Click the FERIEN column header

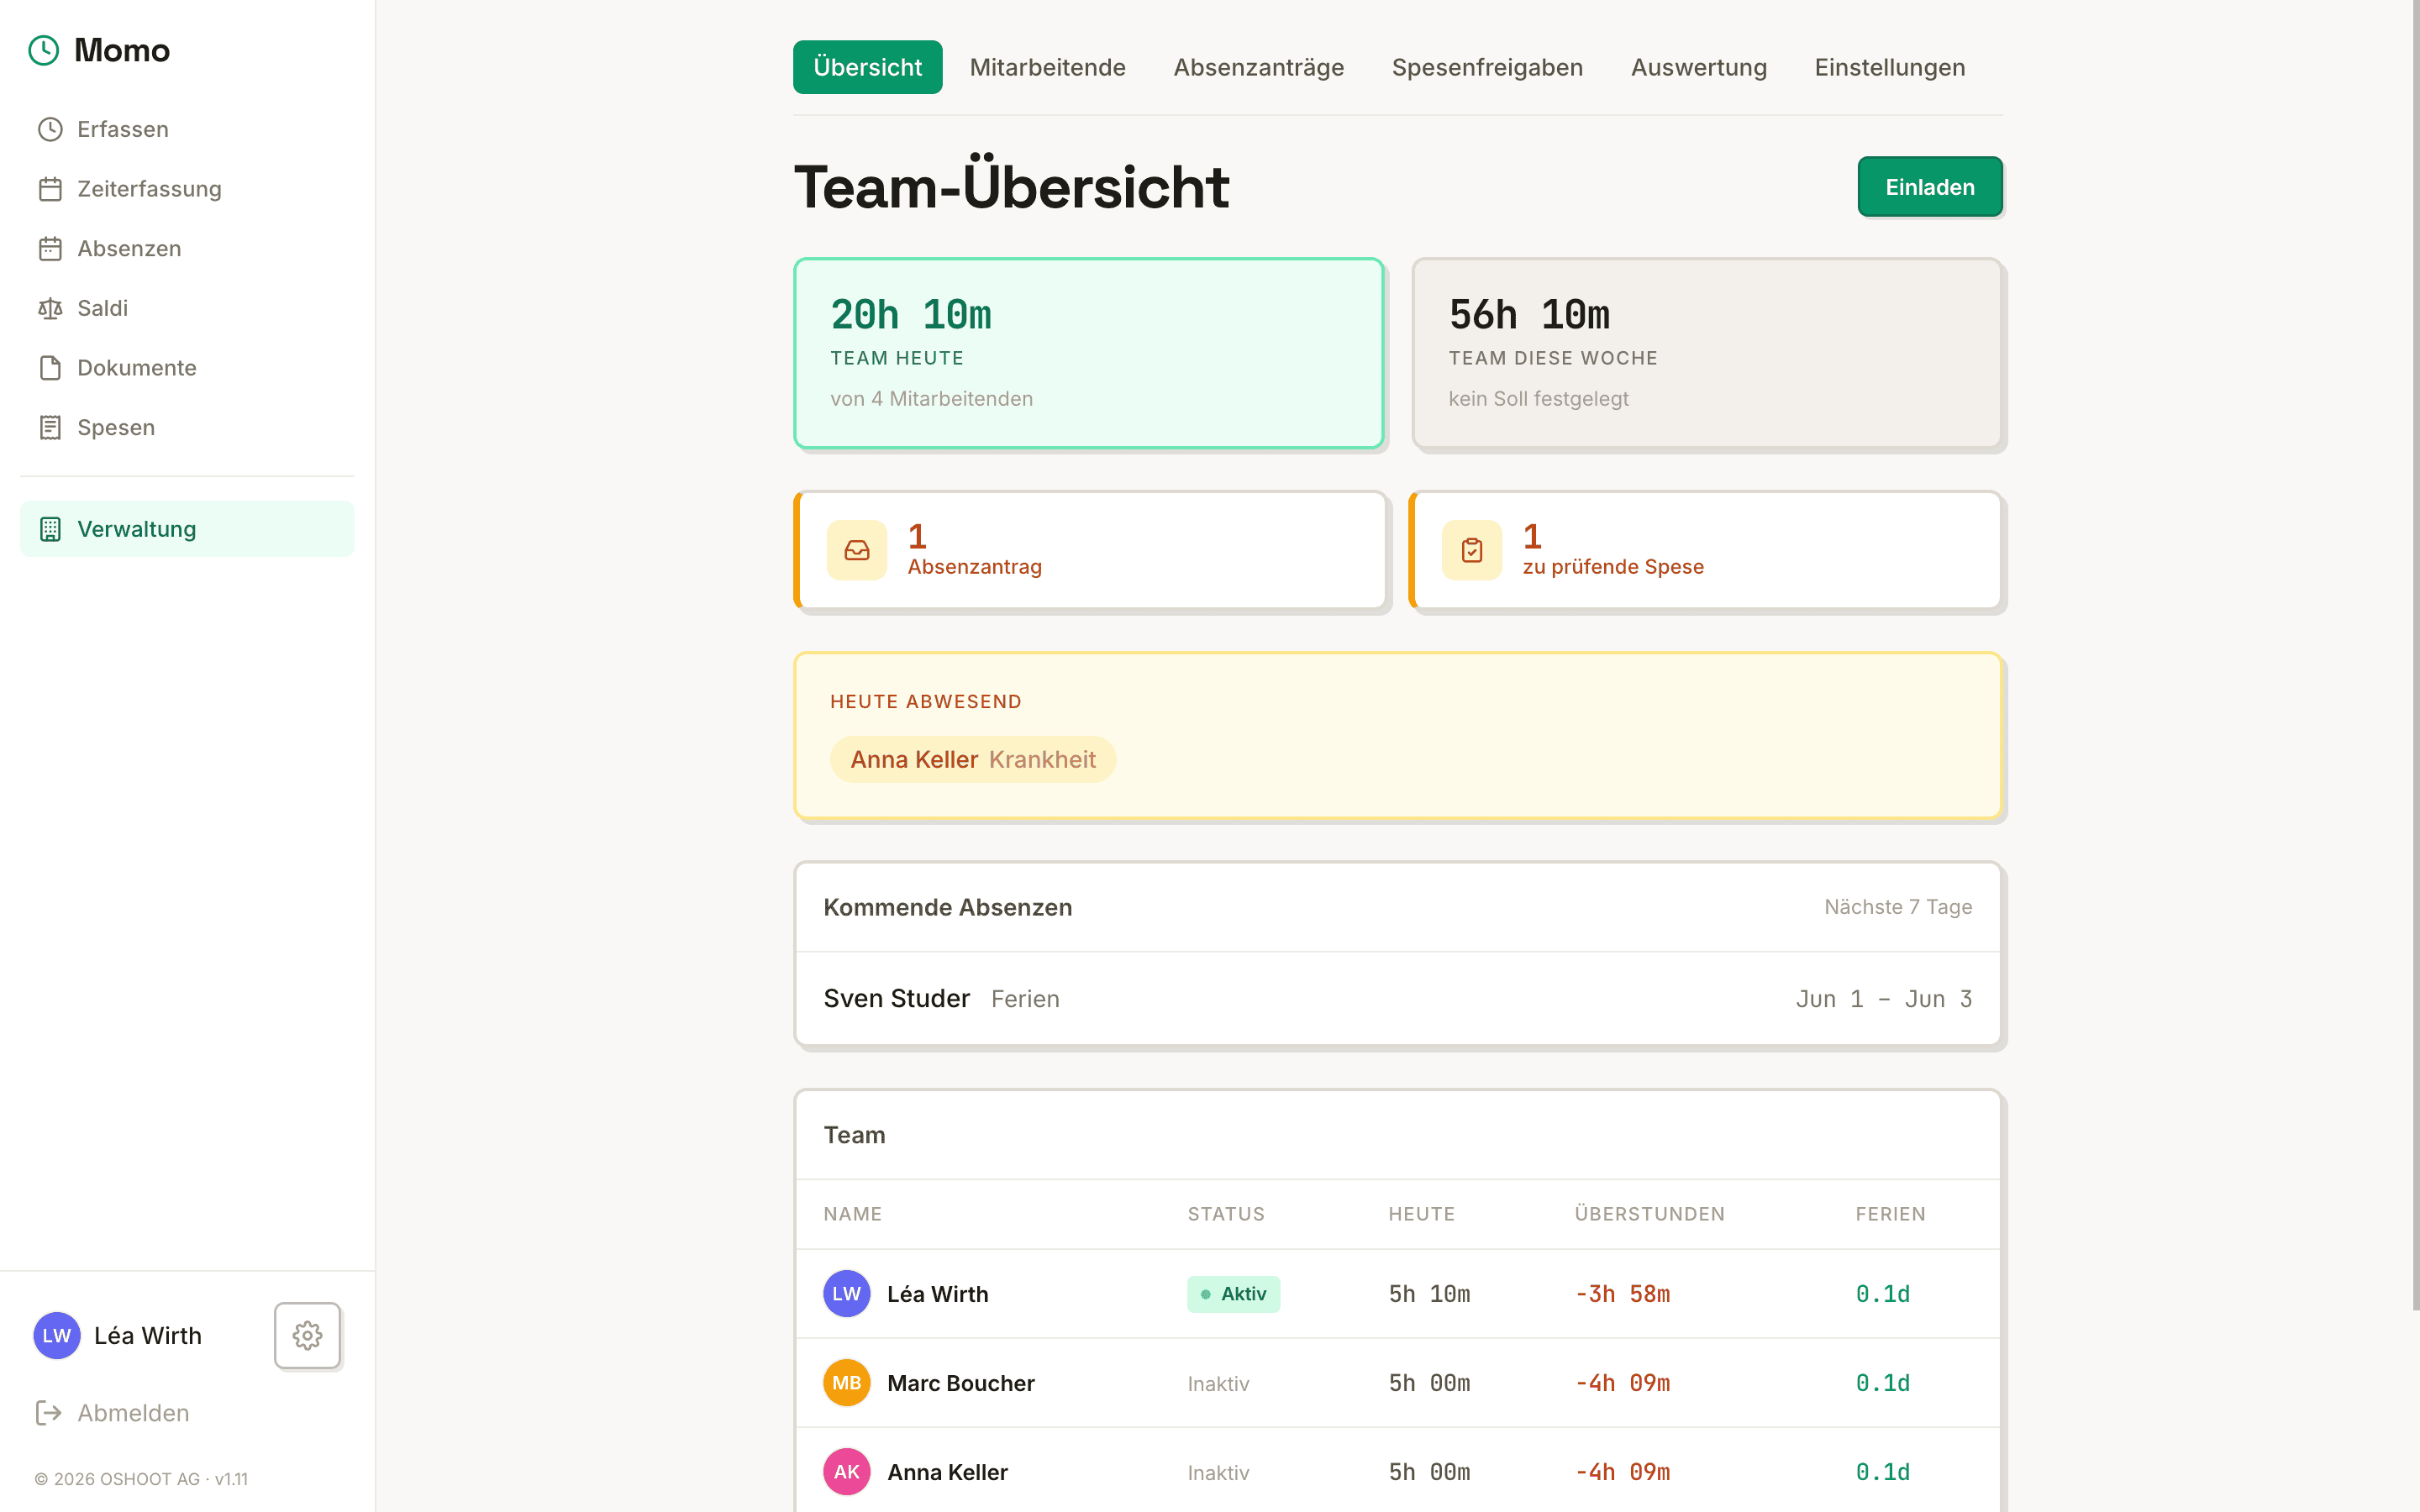pos(1890,1213)
